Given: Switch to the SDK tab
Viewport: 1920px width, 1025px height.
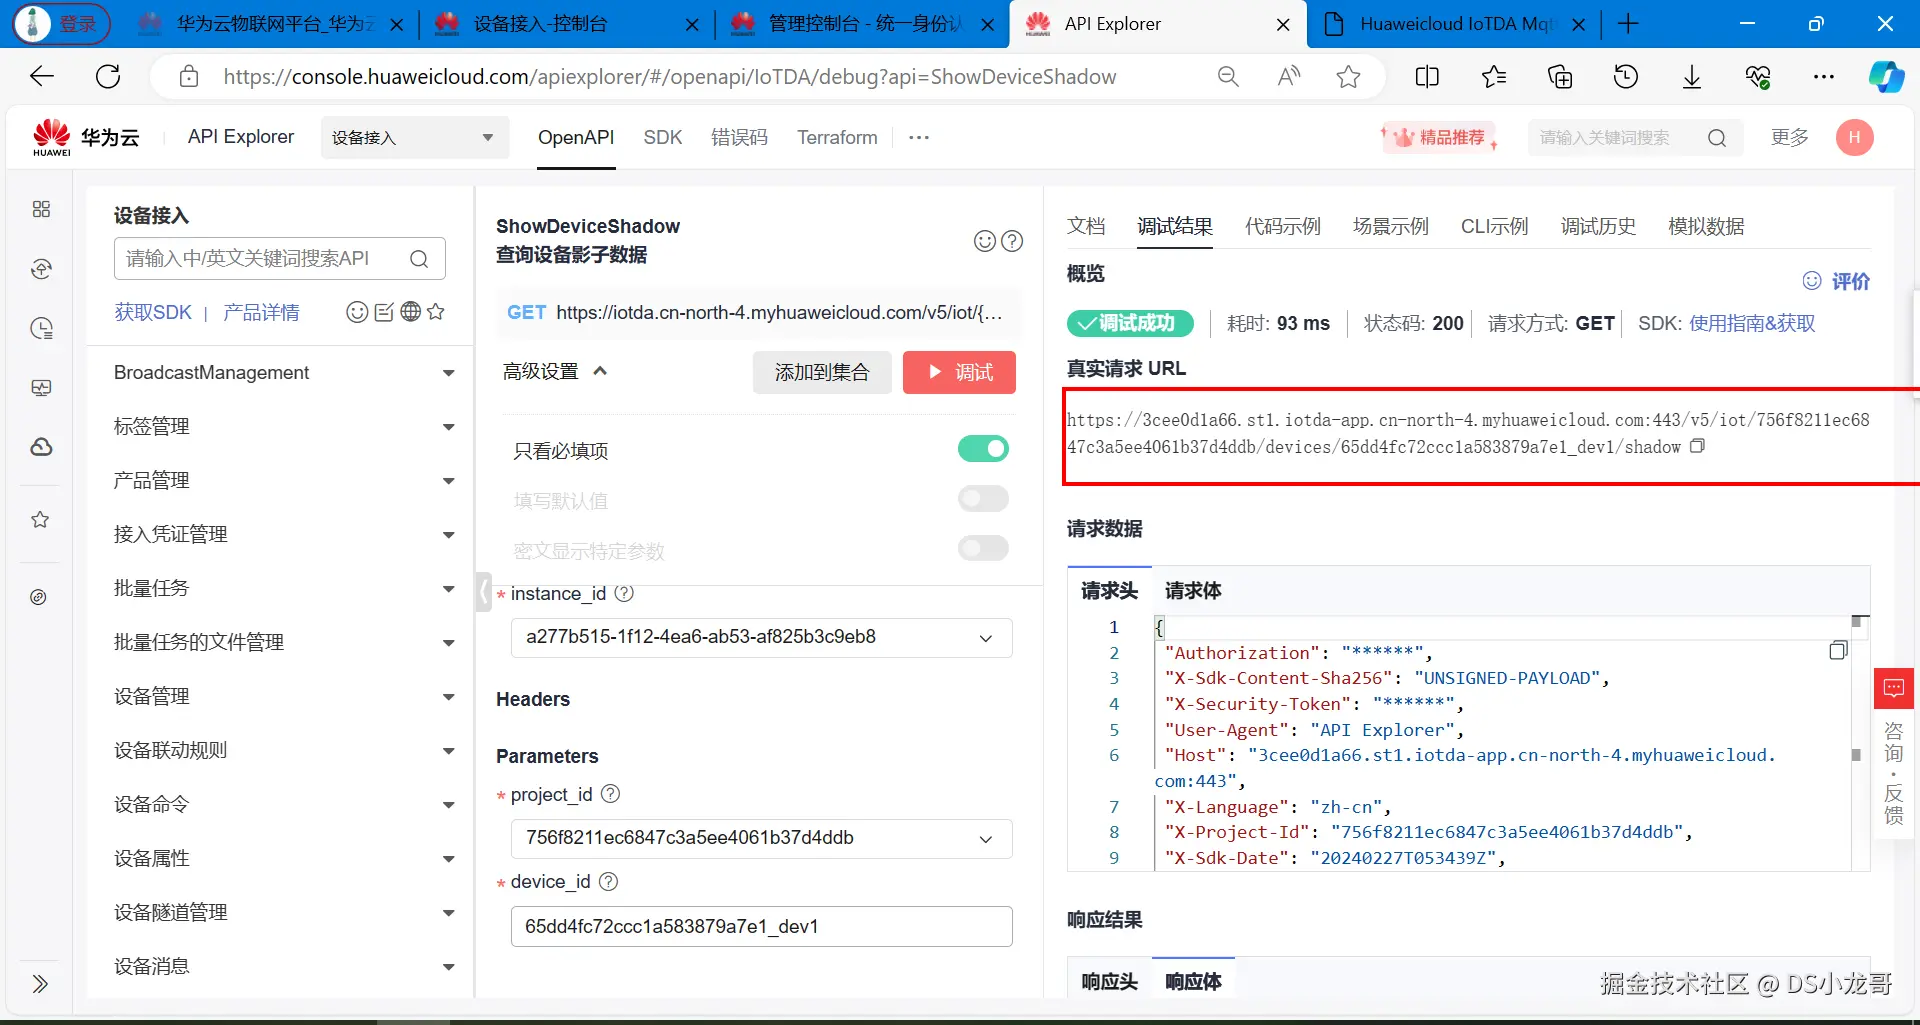Looking at the screenshot, I should click(x=662, y=138).
